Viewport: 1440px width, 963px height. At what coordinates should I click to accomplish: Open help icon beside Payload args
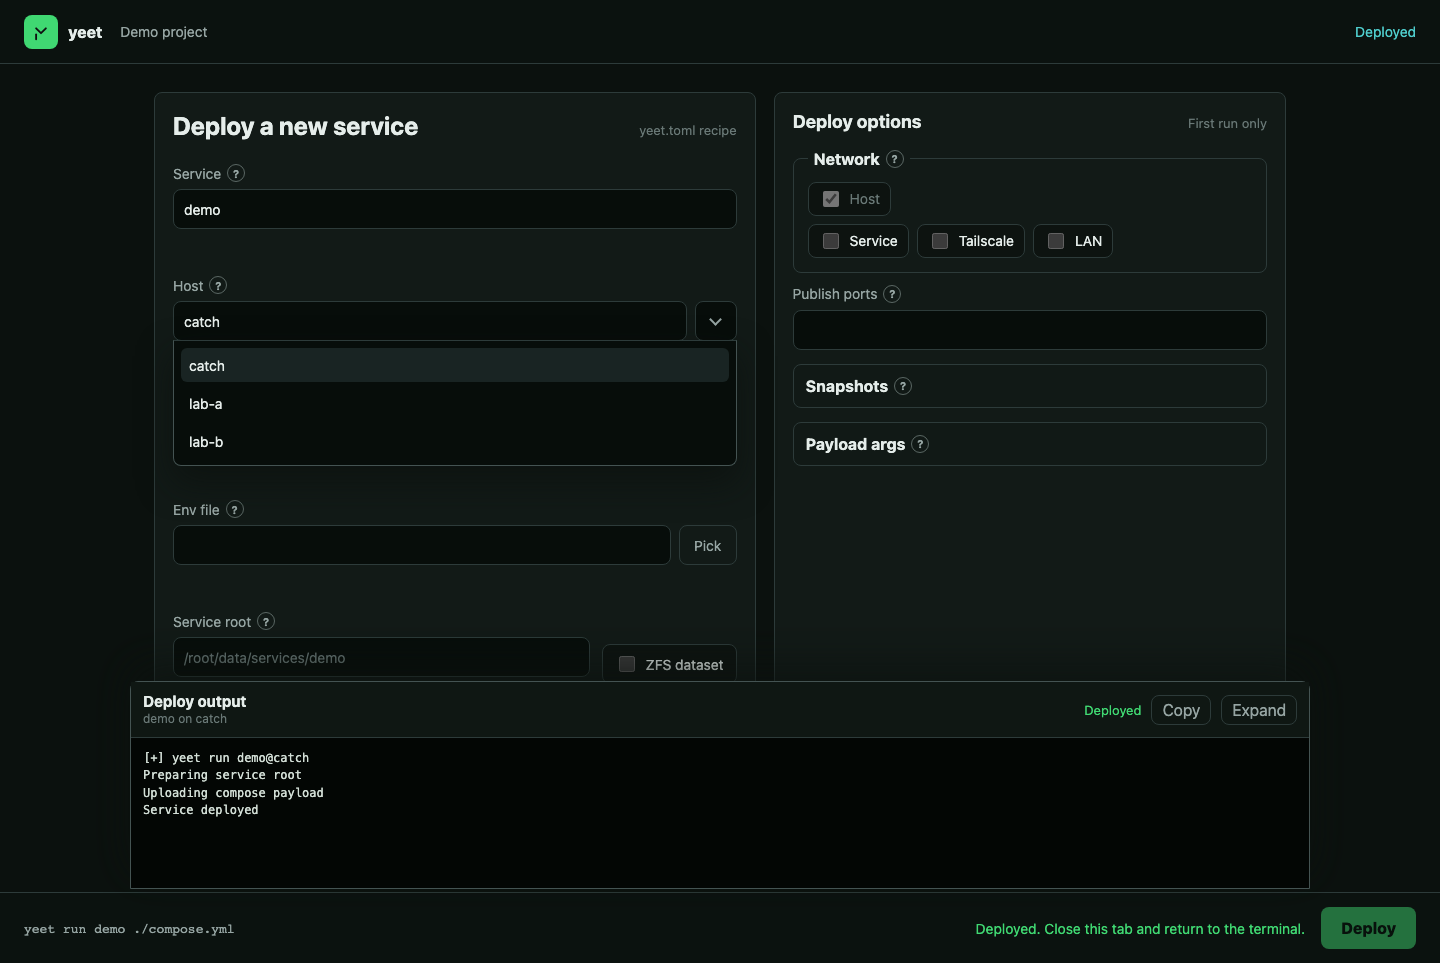[x=920, y=444]
